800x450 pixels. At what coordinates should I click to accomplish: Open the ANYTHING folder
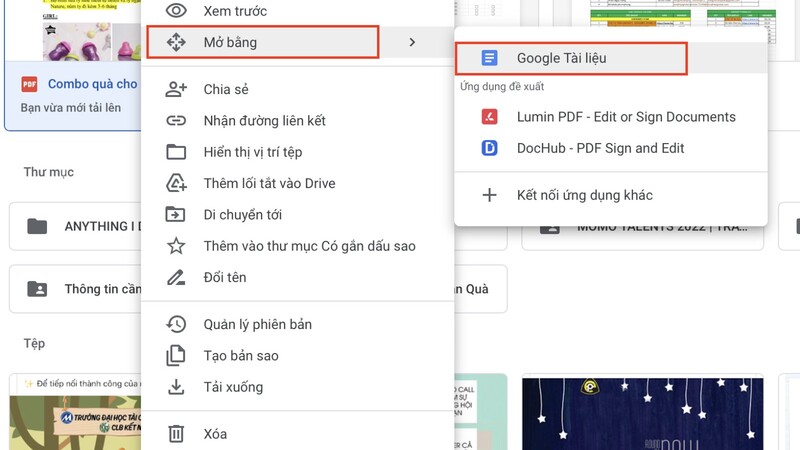coord(76,226)
